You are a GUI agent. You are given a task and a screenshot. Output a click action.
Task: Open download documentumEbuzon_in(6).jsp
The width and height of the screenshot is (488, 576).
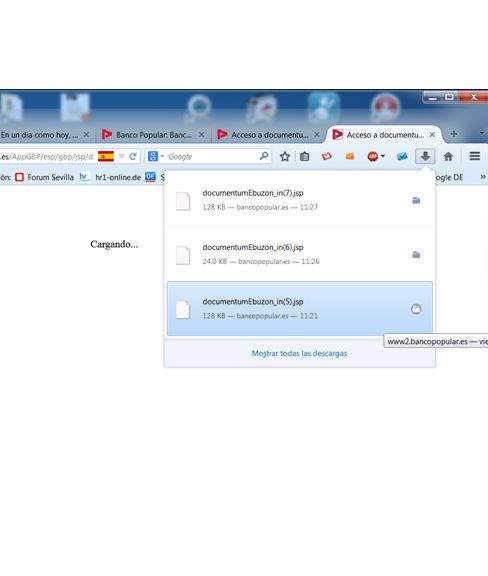pyautogui.click(x=299, y=254)
